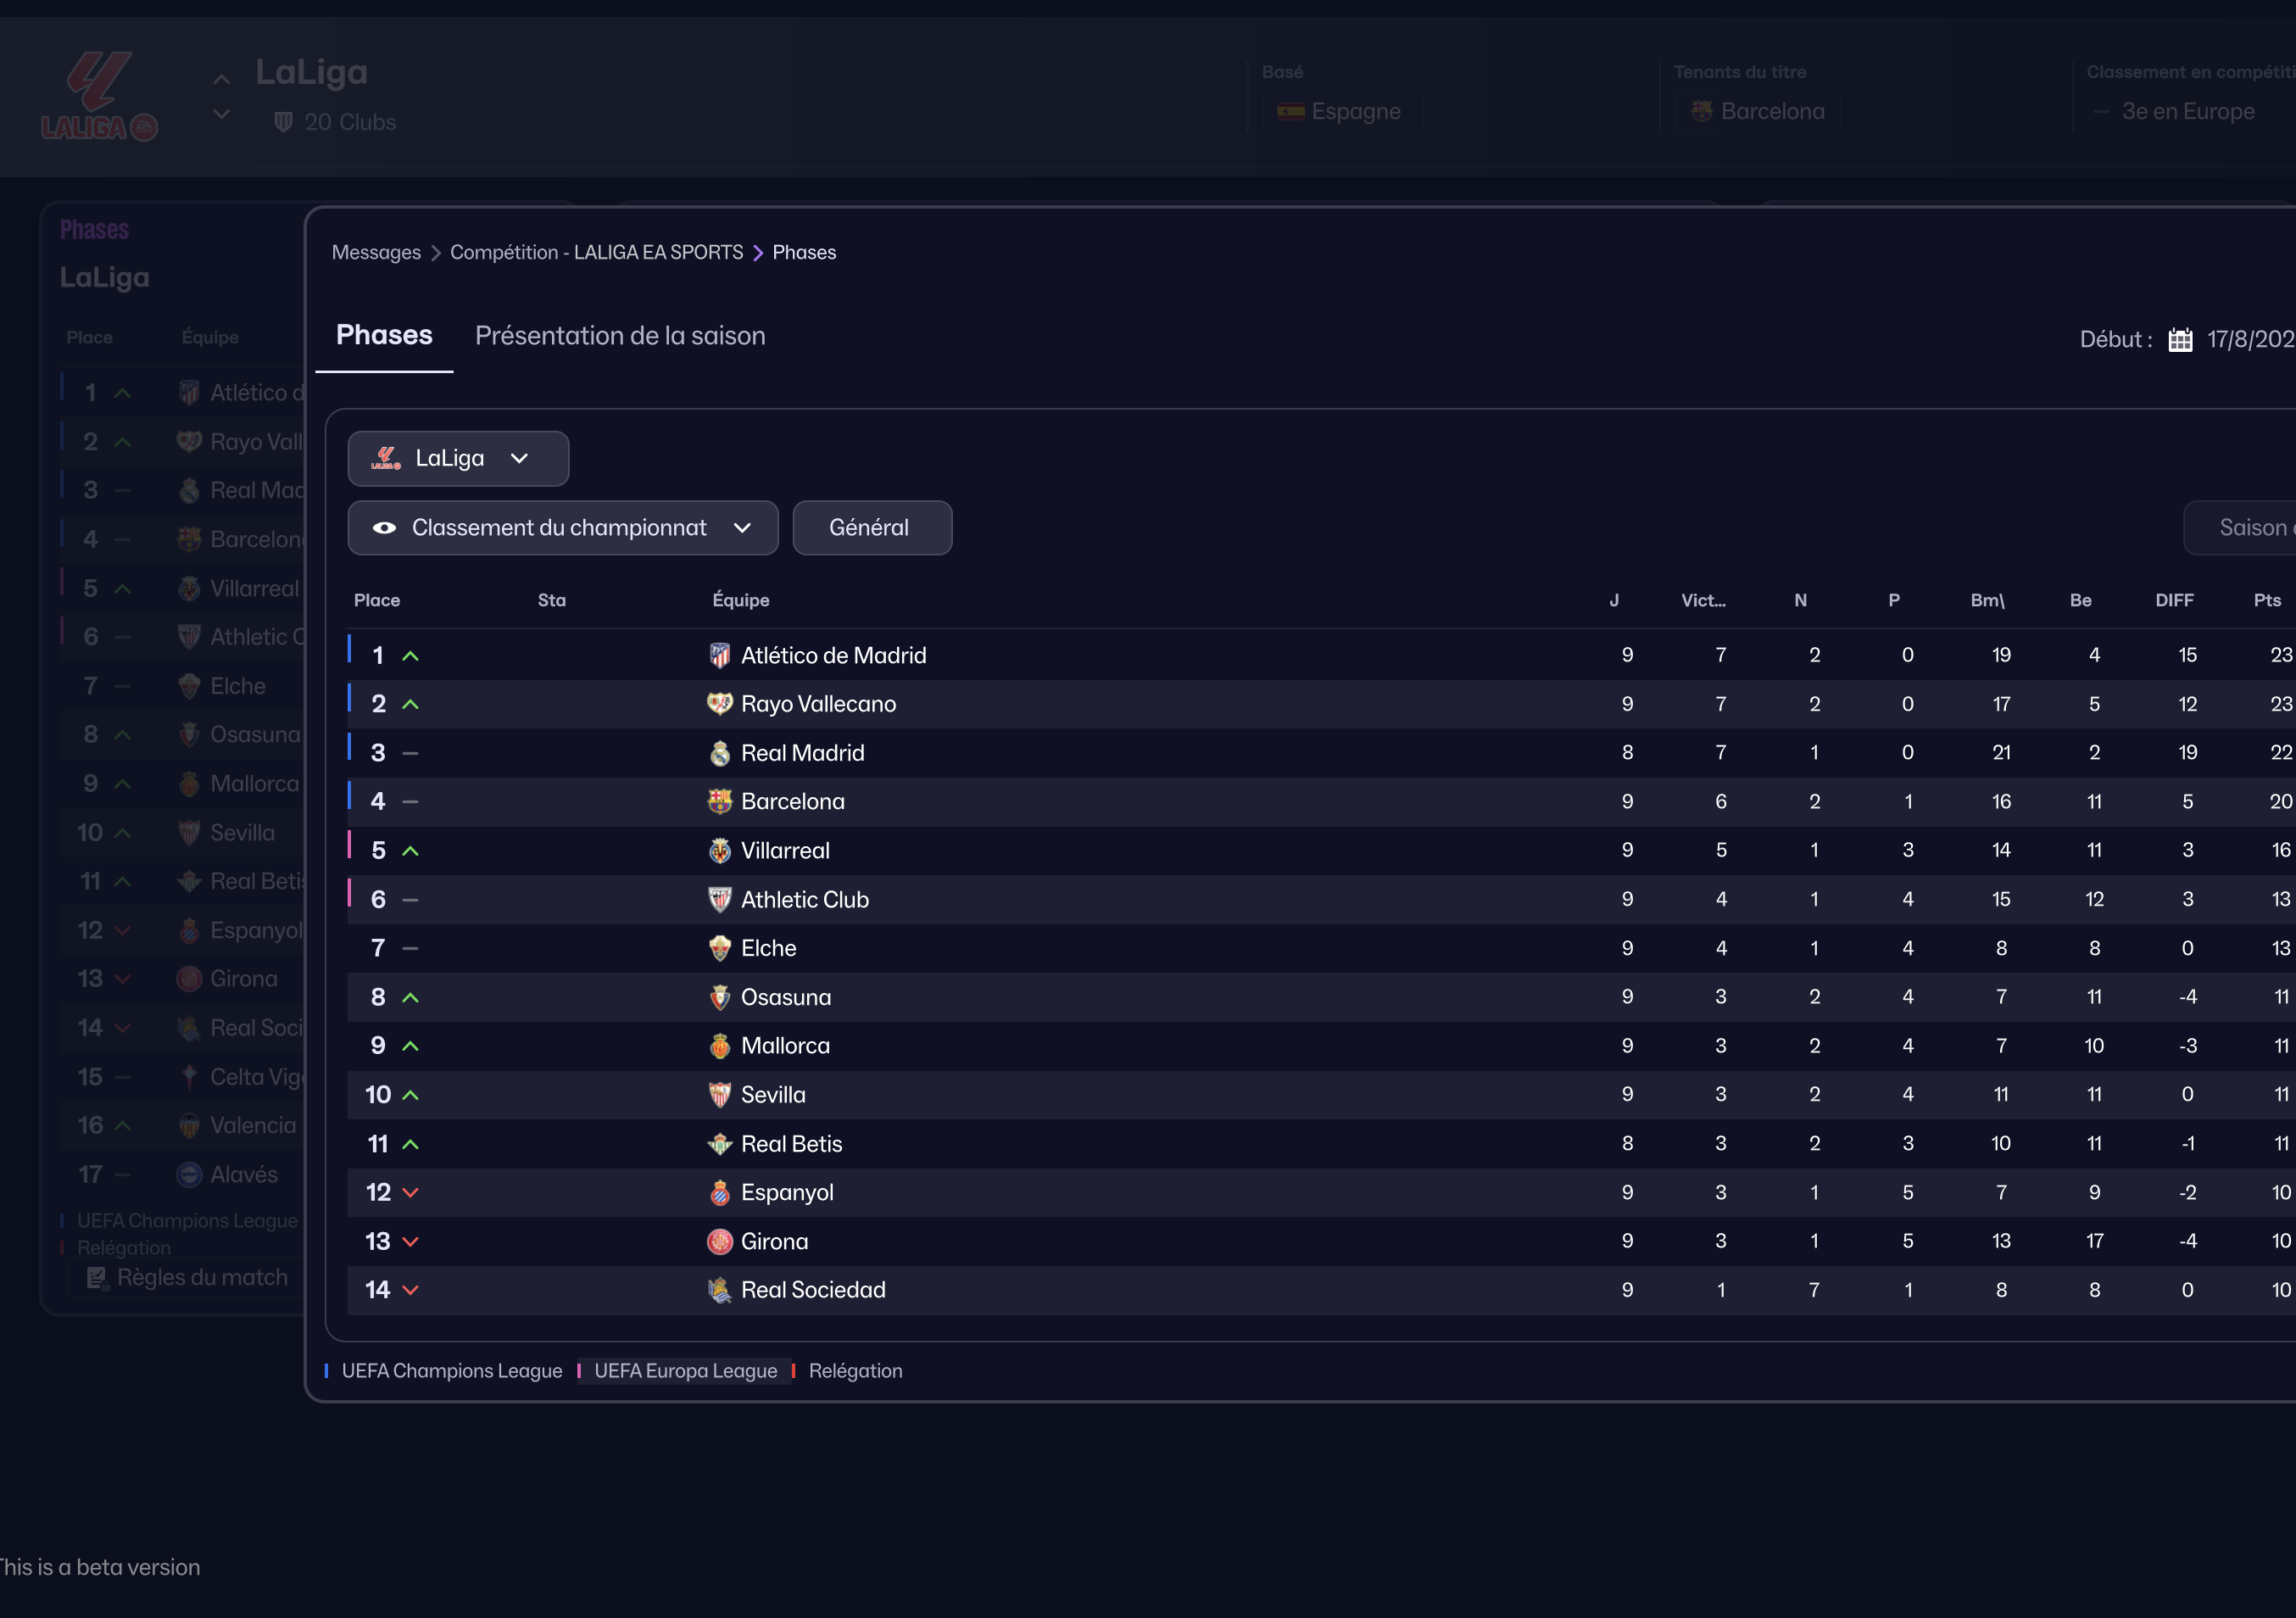
Task: Switch to Présentation de la saison tab
Action: pyautogui.click(x=619, y=336)
